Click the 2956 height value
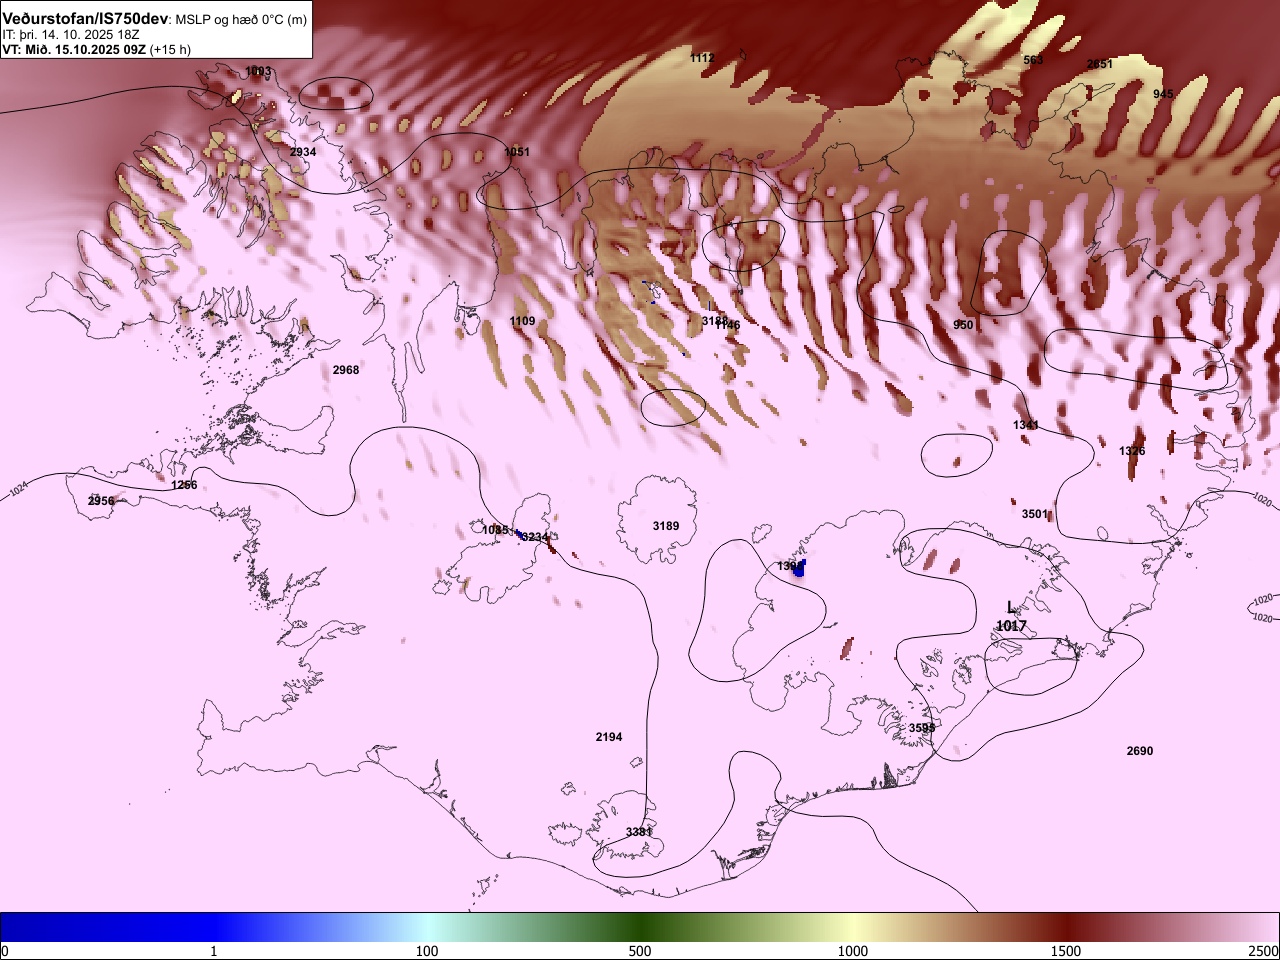This screenshot has width=1280, height=960. [x=101, y=501]
